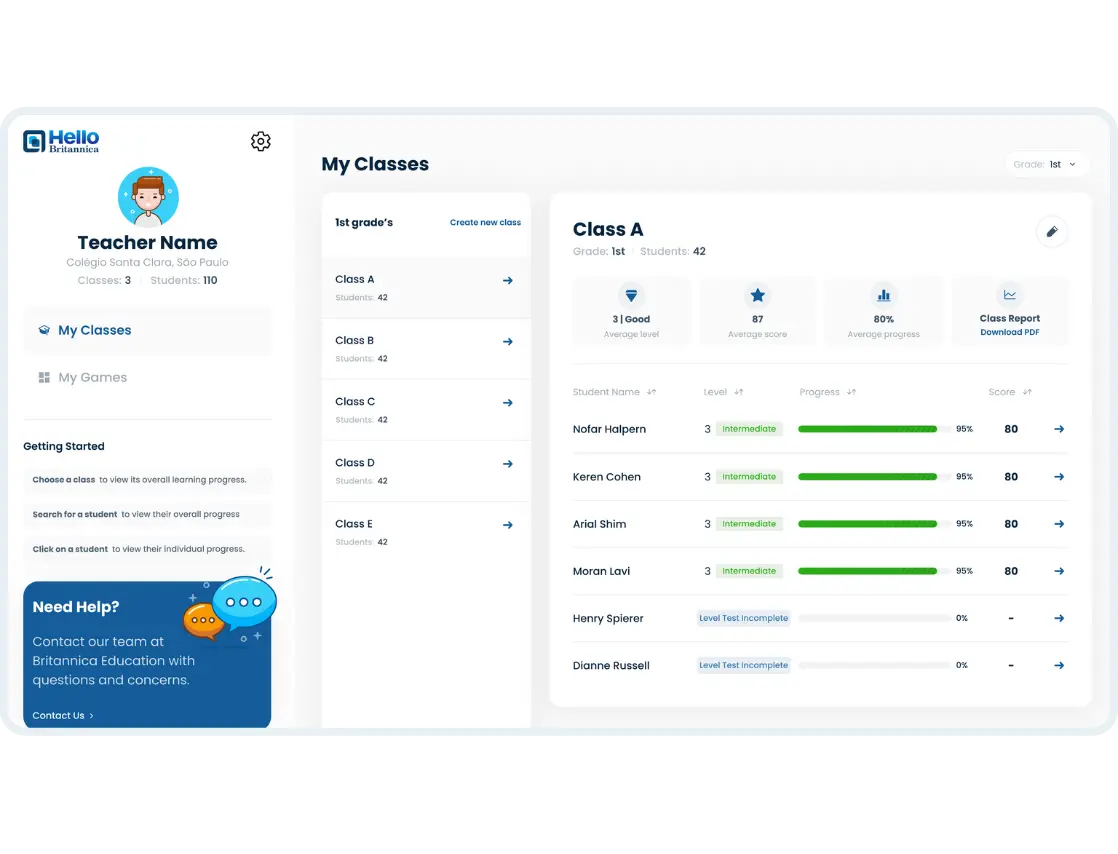Viewport: 1118px width, 854px height.
Task: Click the arrow next to Class B
Action: pos(508,342)
